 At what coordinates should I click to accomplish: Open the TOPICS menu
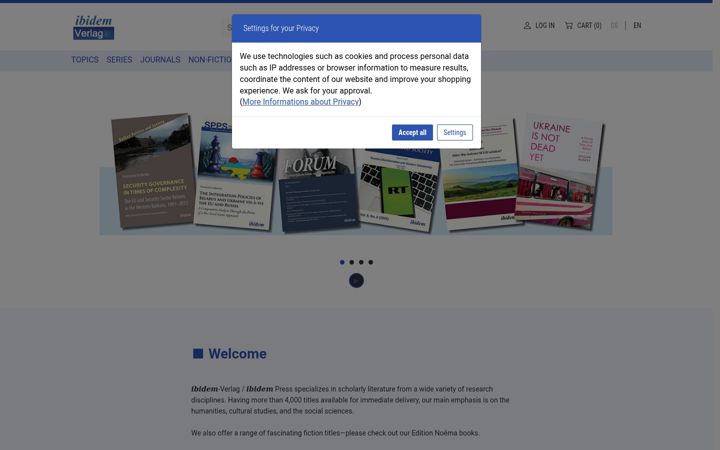[x=85, y=60]
